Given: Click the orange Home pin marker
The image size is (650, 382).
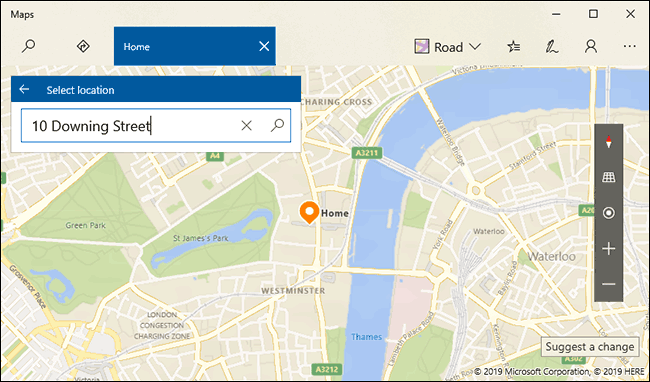Looking at the screenshot, I should [309, 213].
